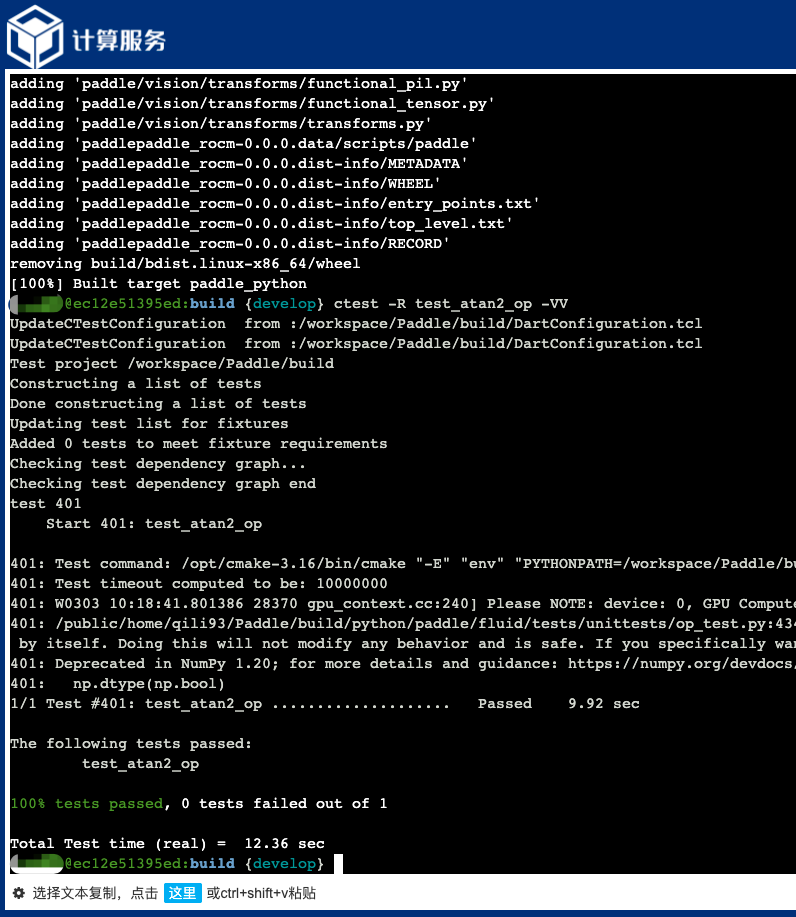Click the terminal cursor block at the last prompt

click(339, 863)
